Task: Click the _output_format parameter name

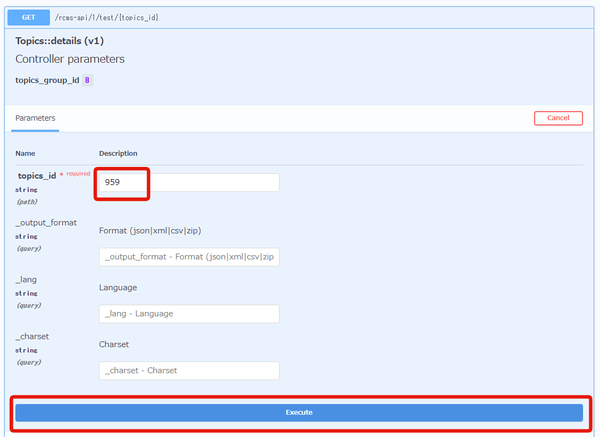Action: (45, 222)
